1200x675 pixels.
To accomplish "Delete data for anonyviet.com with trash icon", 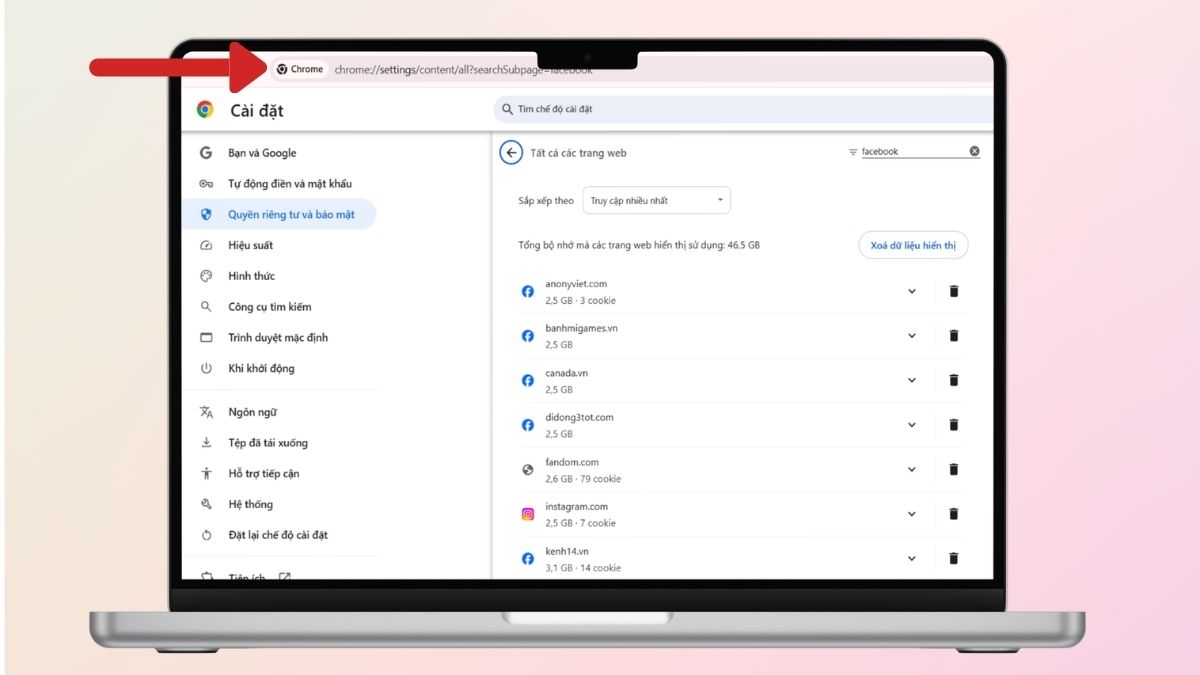I will pyautogui.click(x=954, y=291).
